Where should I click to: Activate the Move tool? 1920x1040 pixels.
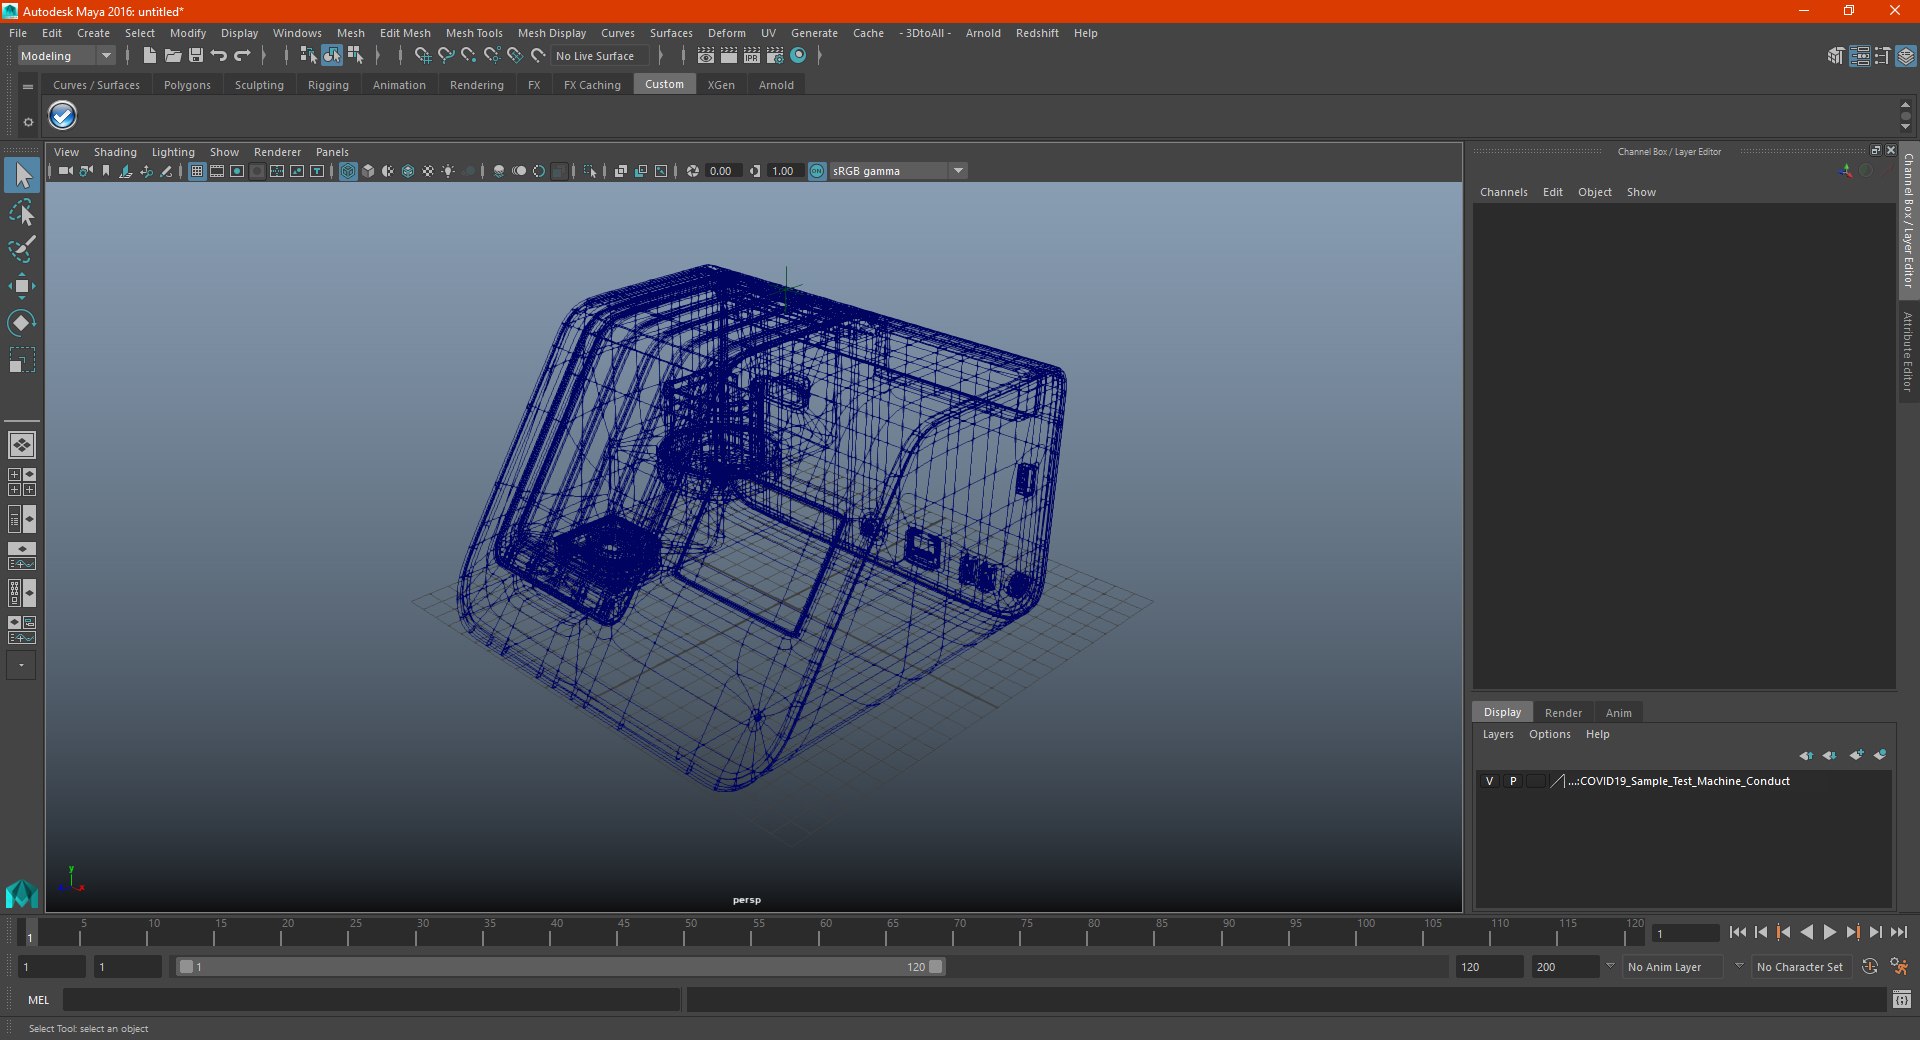click(22, 287)
